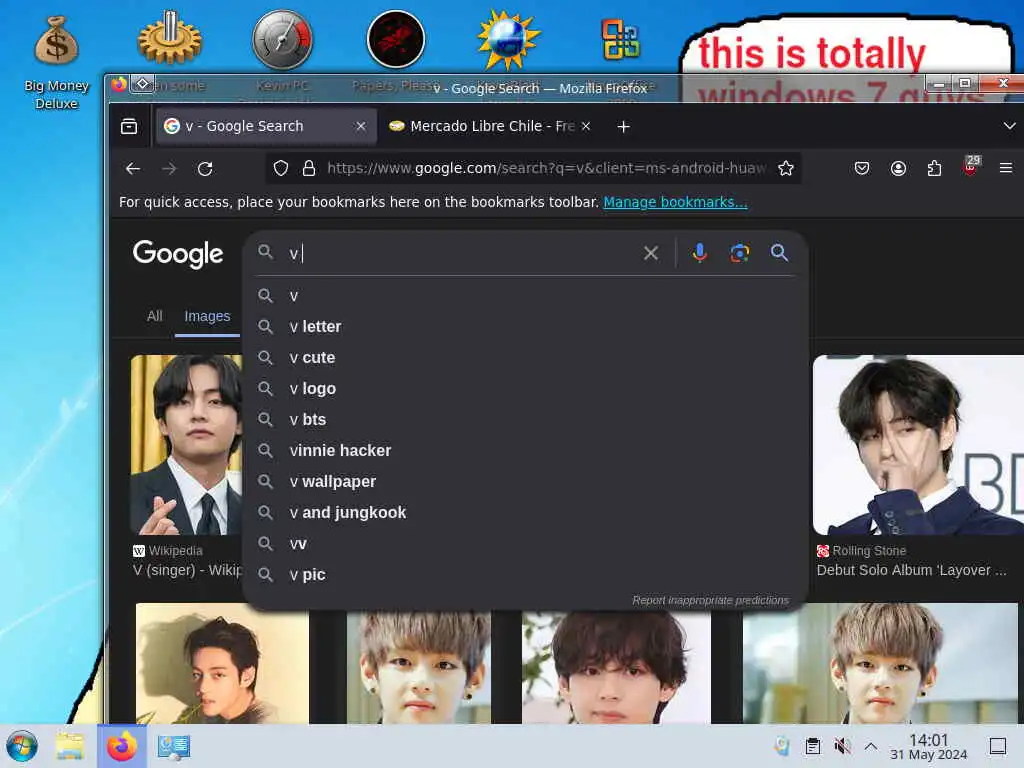1024x768 pixels.
Task: Open the Extensions puzzle icon
Action: point(935,168)
